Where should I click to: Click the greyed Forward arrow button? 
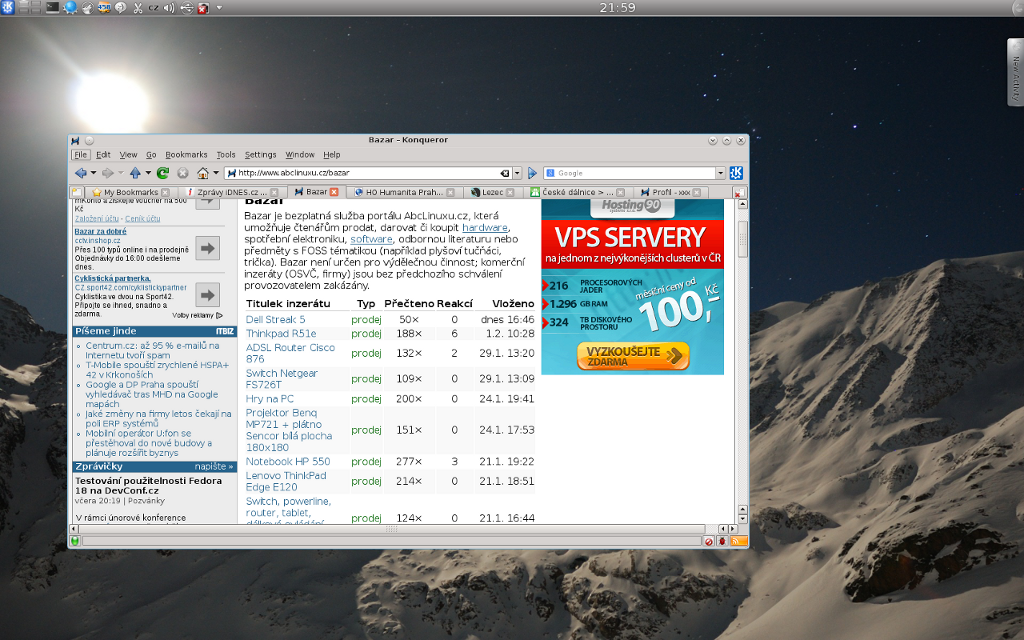pyautogui.click(x=108, y=173)
